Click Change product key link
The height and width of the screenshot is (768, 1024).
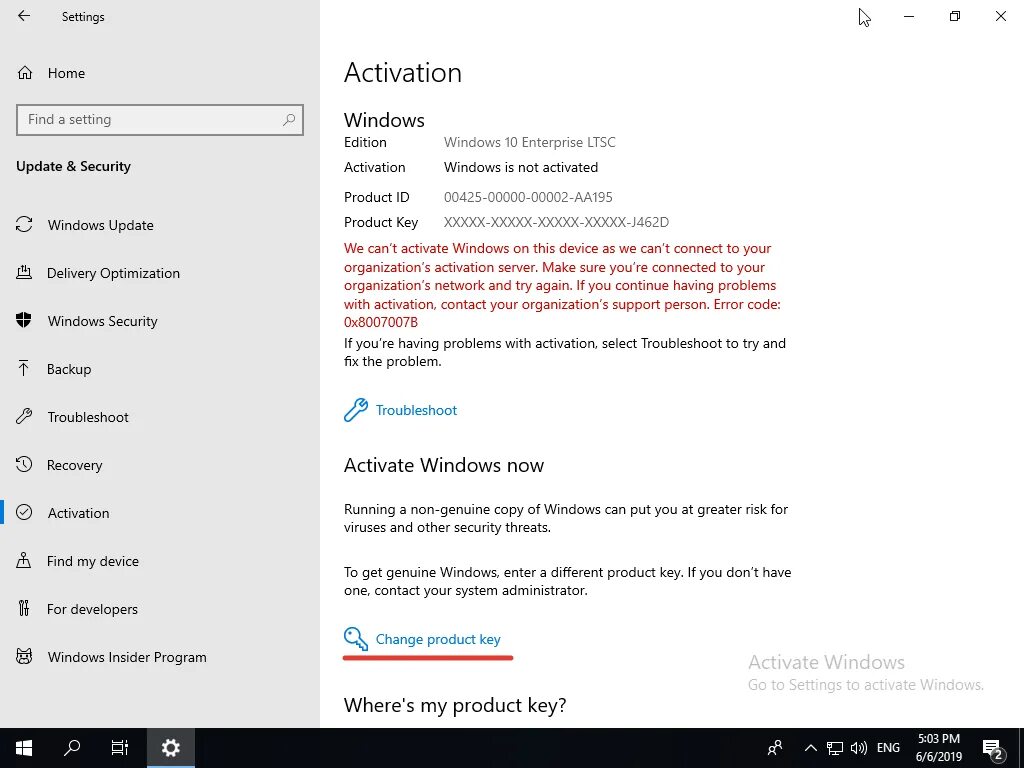click(x=438, y=639)
